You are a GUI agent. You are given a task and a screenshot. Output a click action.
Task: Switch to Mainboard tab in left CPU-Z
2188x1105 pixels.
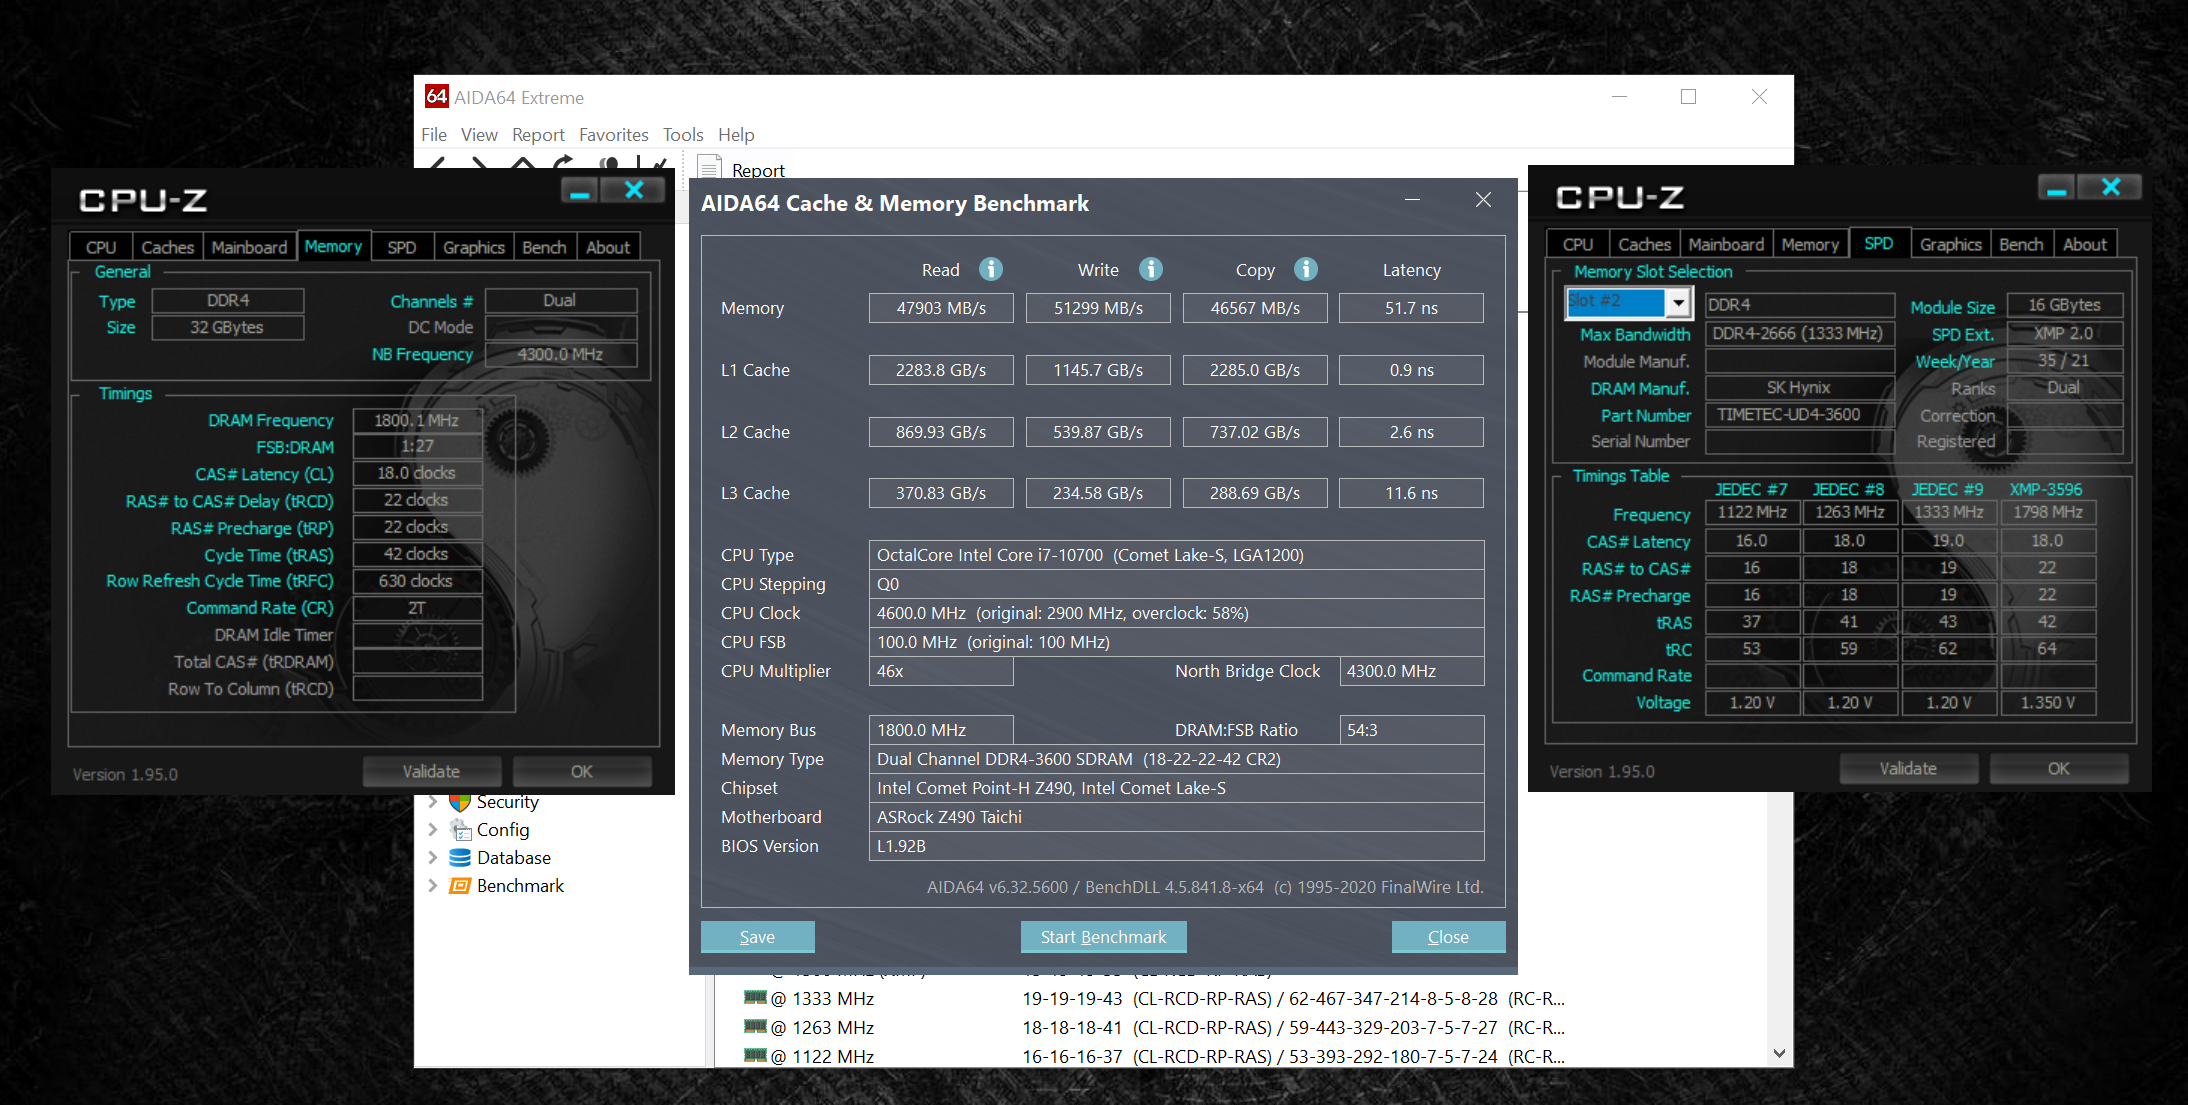[249, 247]
